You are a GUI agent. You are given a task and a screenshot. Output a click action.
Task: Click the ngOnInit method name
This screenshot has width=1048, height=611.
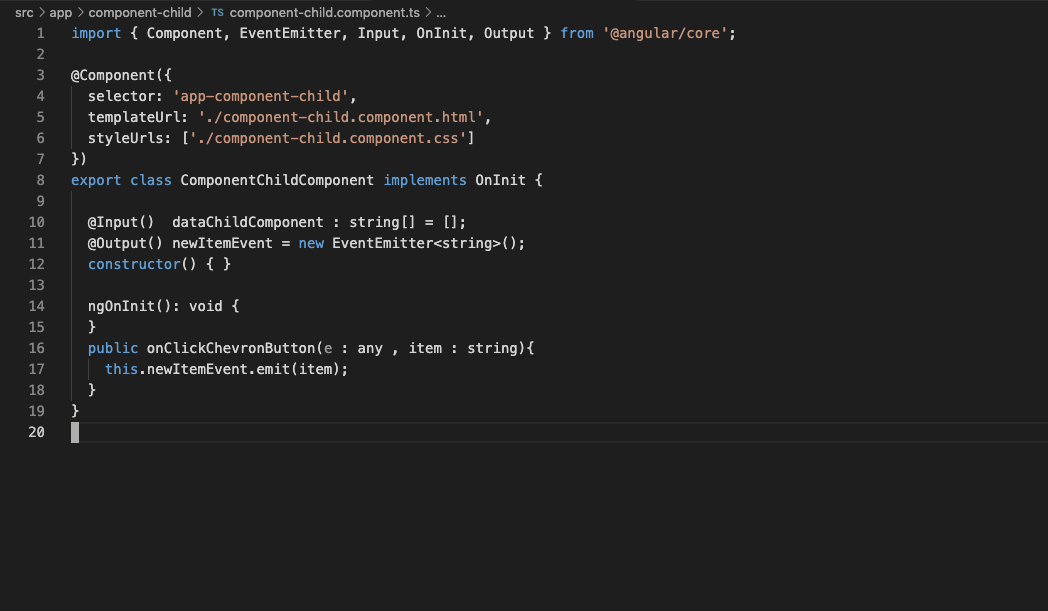tap(122, 305)
